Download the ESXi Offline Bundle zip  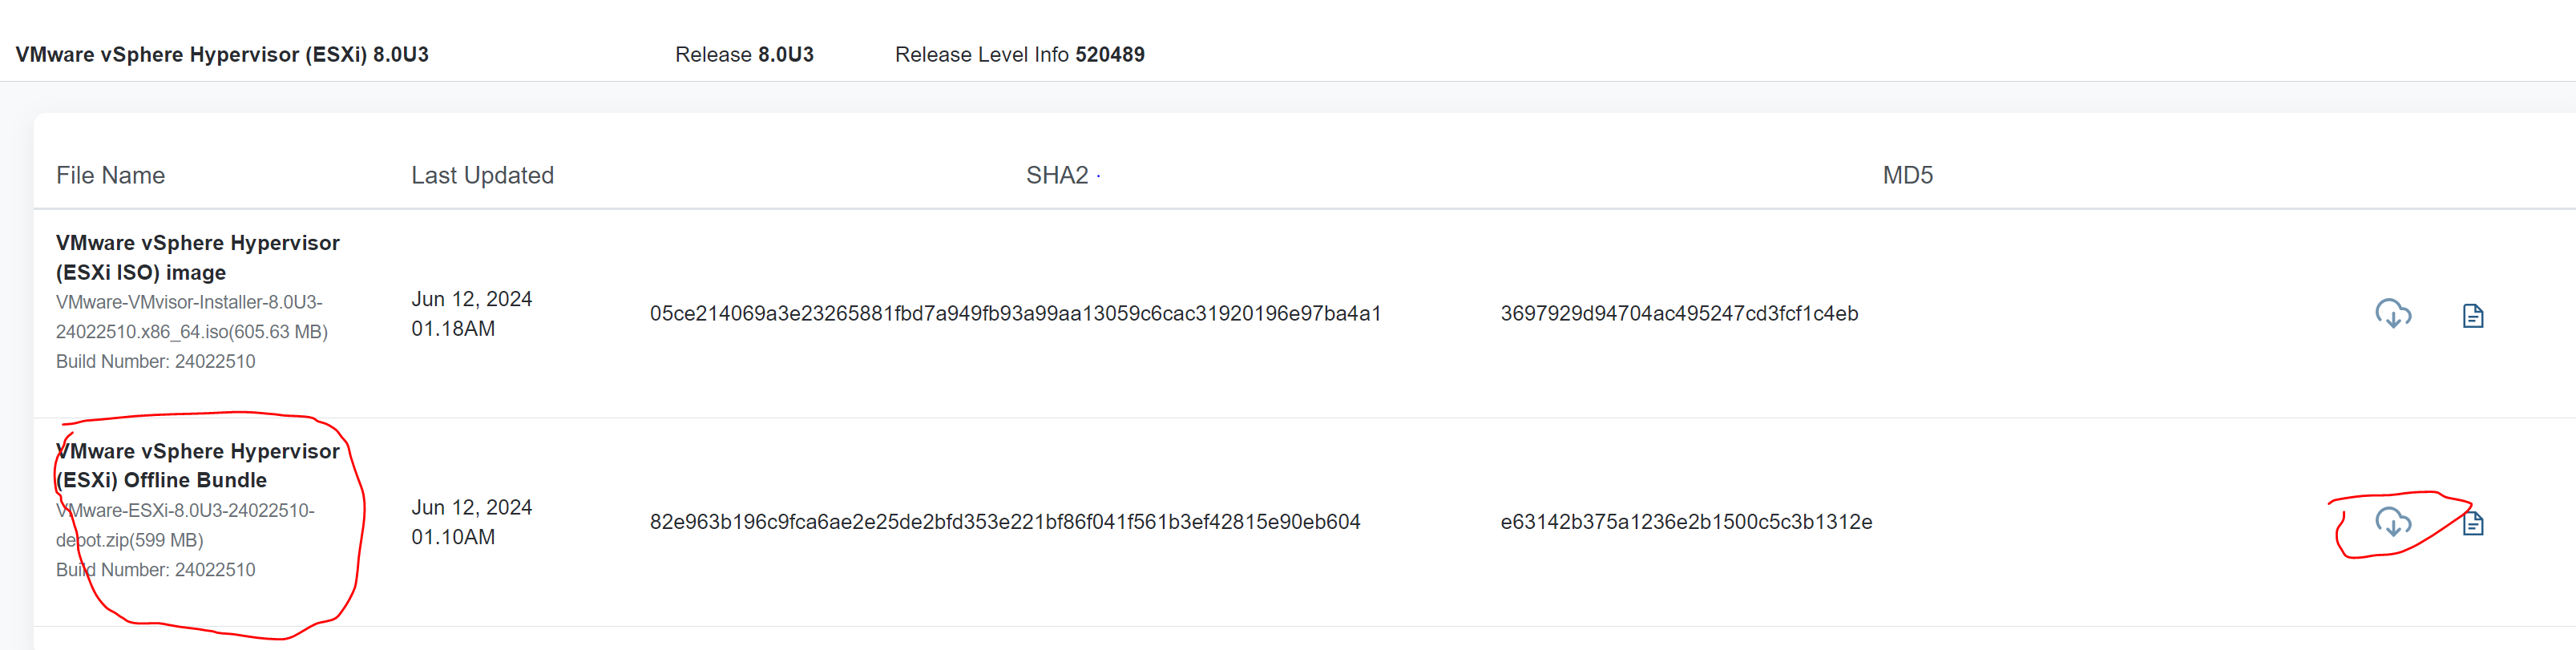[2393, 522]
